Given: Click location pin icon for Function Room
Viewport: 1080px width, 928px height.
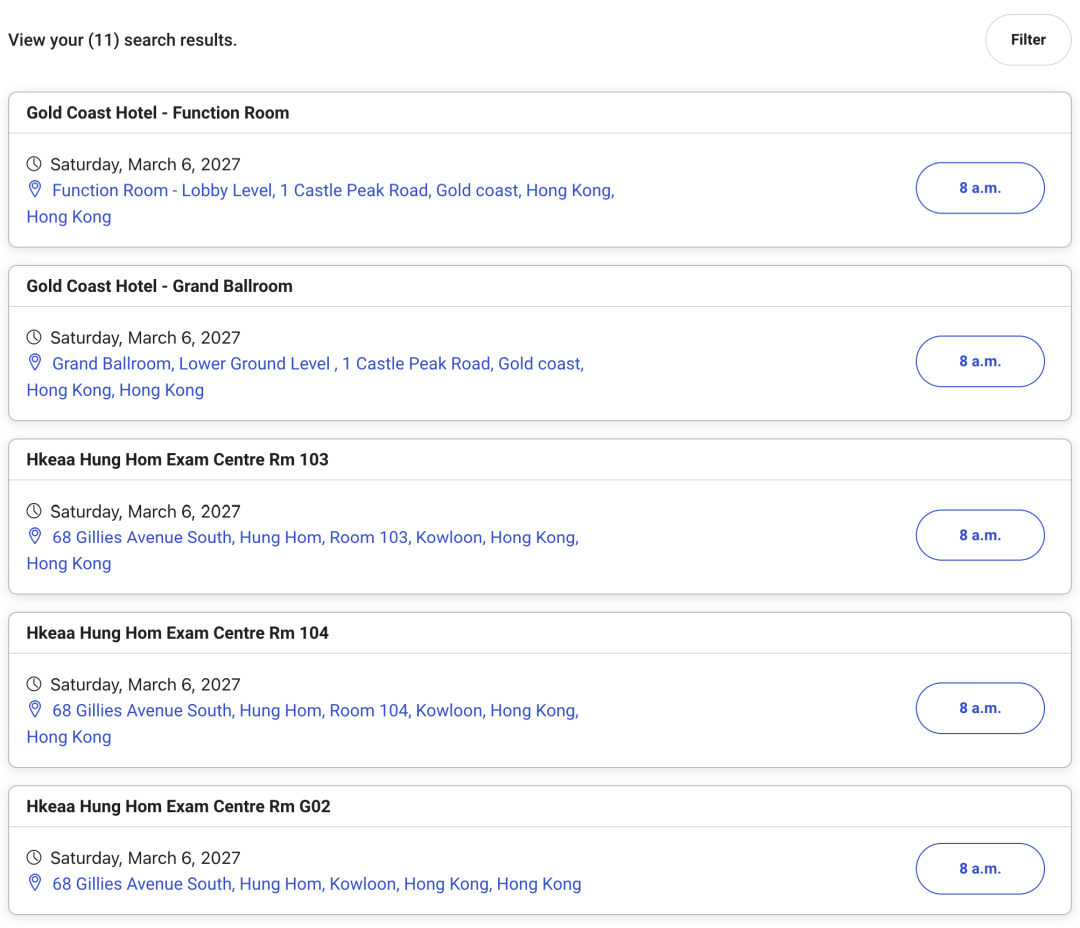Looking at the screenshot, I should click(x=35, y=189).
